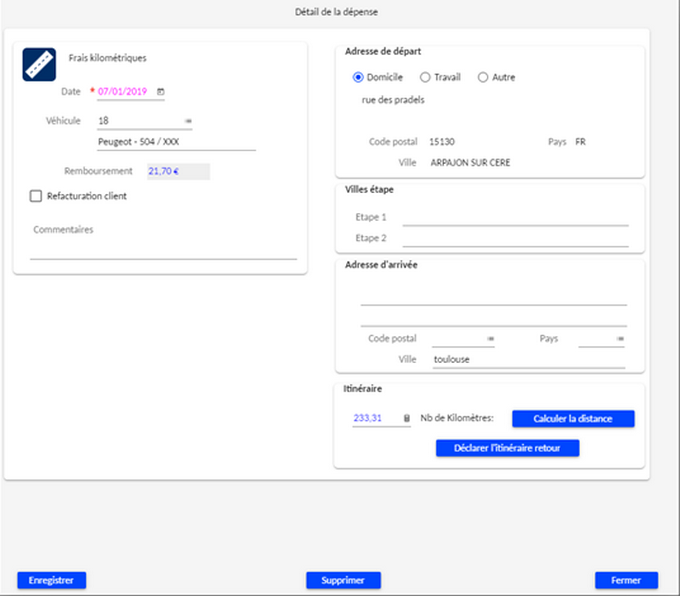The image size is (680, 596).
Task: Click Déclarer l'itinéraire retour
Action: tap(507, 448)
